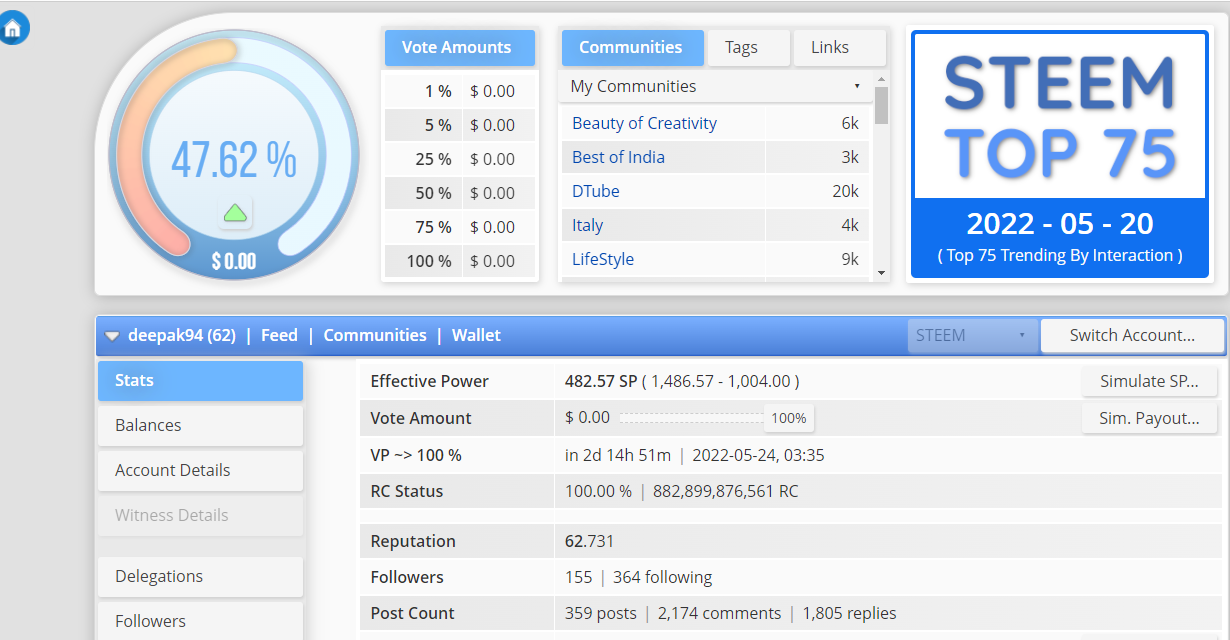
Task: Select the 100 % vote amount row
Action: [x=460, y=261]
